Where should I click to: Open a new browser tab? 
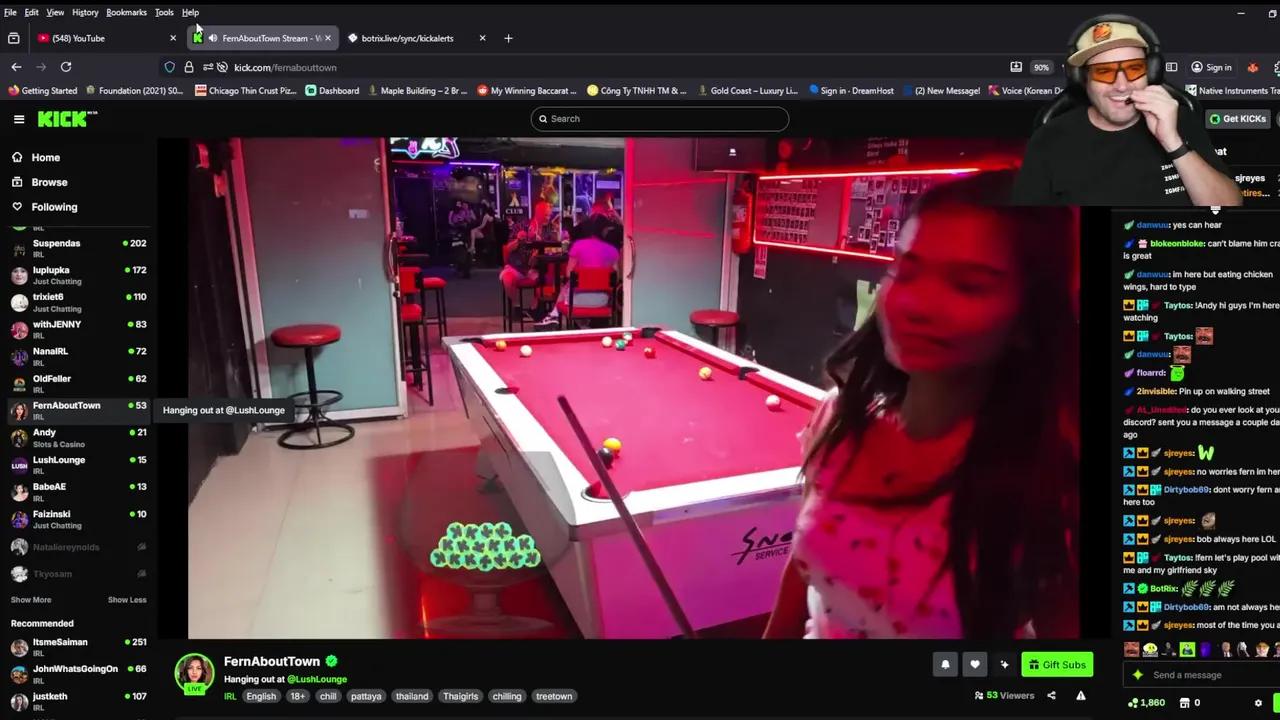(x=508, y=38)
